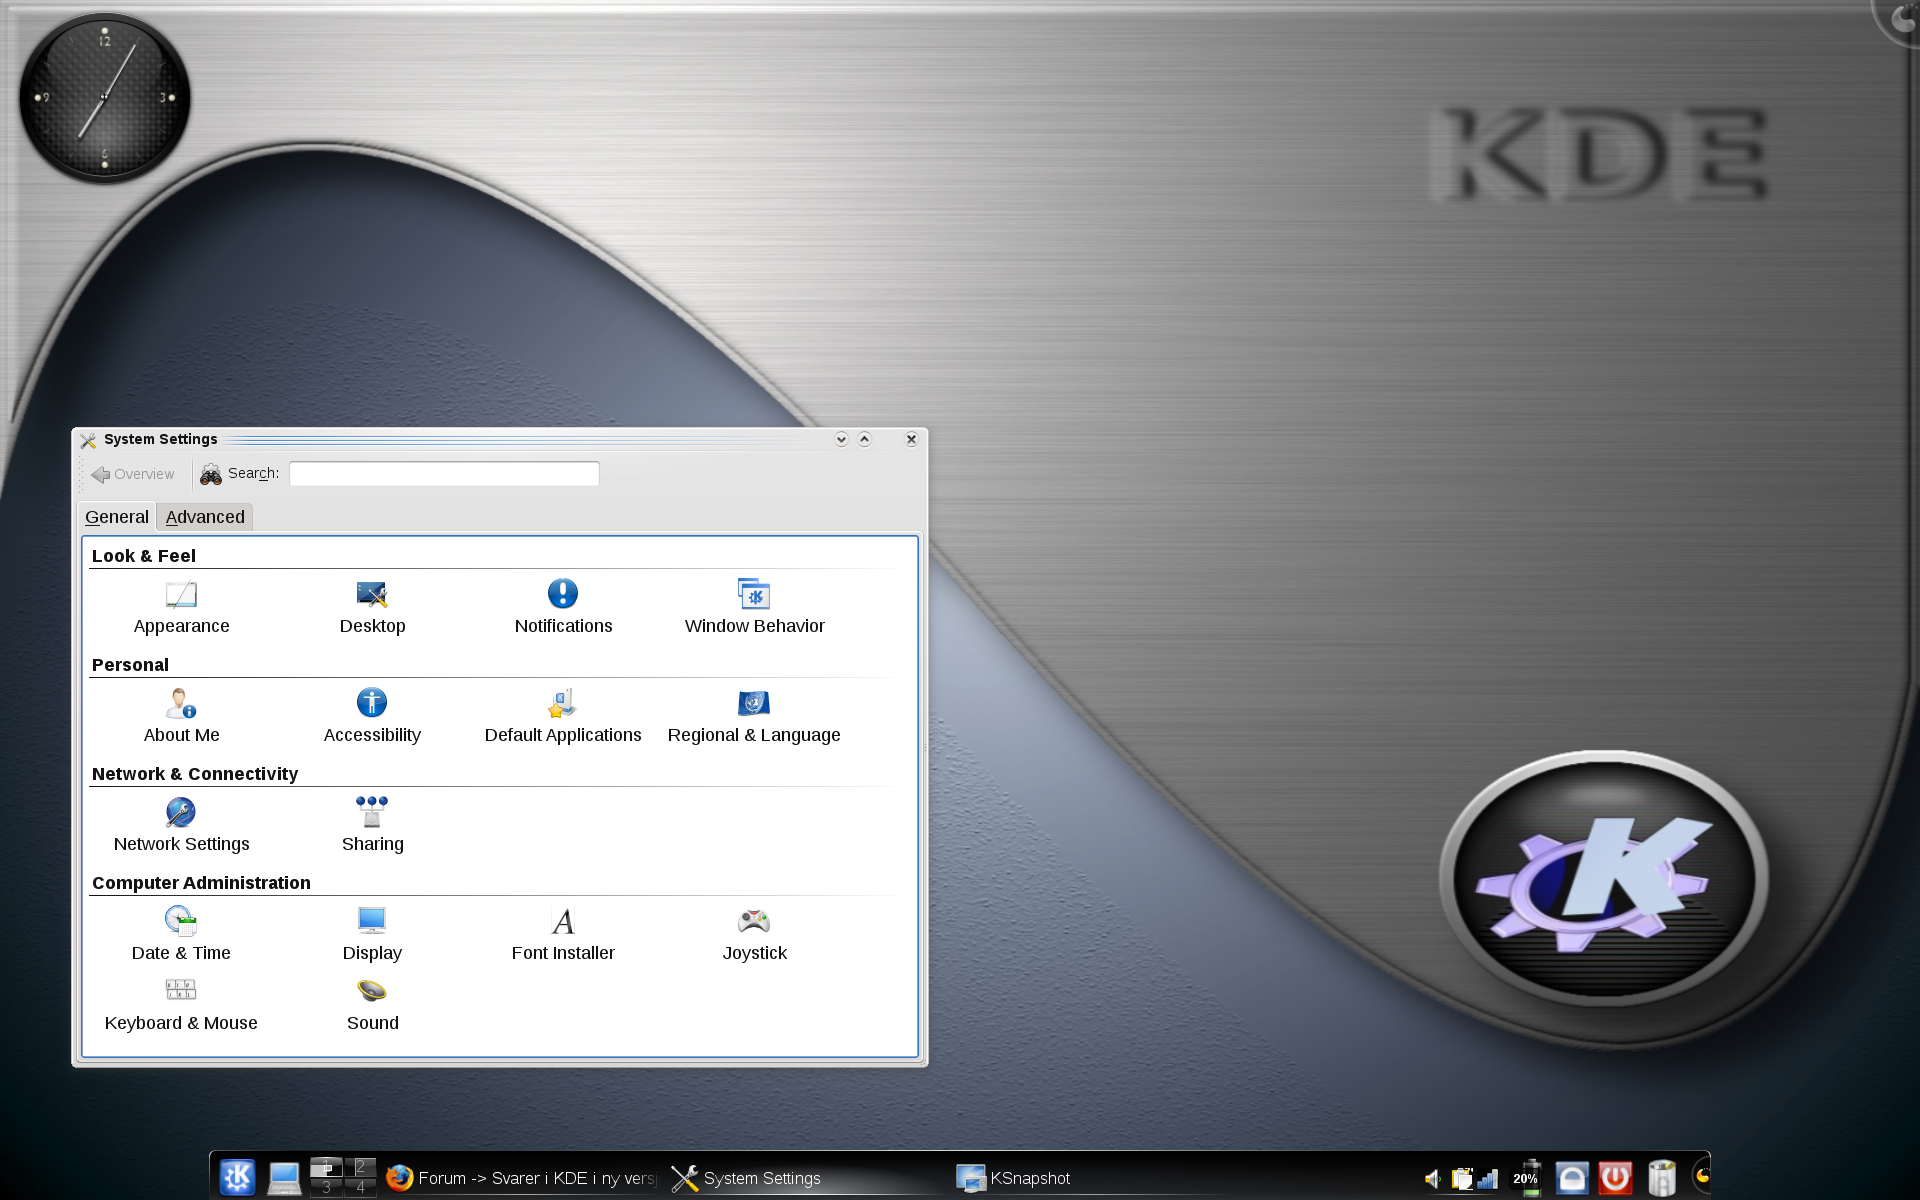
Task: Open Keyboard & Mouse settings
Action: pos(181,1006)
